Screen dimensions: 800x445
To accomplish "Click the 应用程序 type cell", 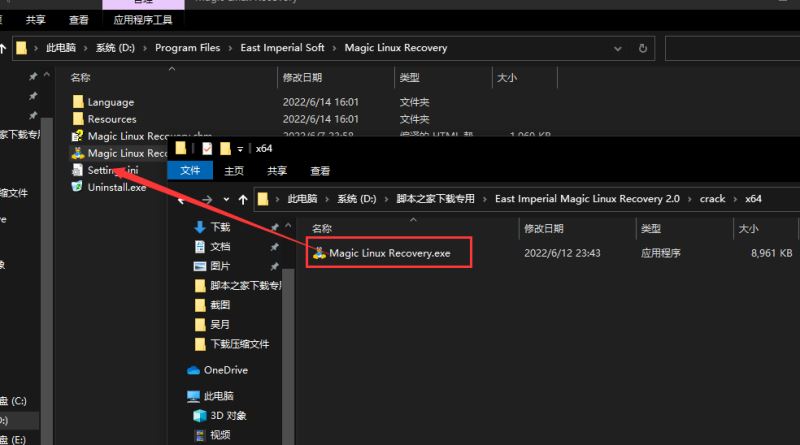I will [x=660, y=253].
